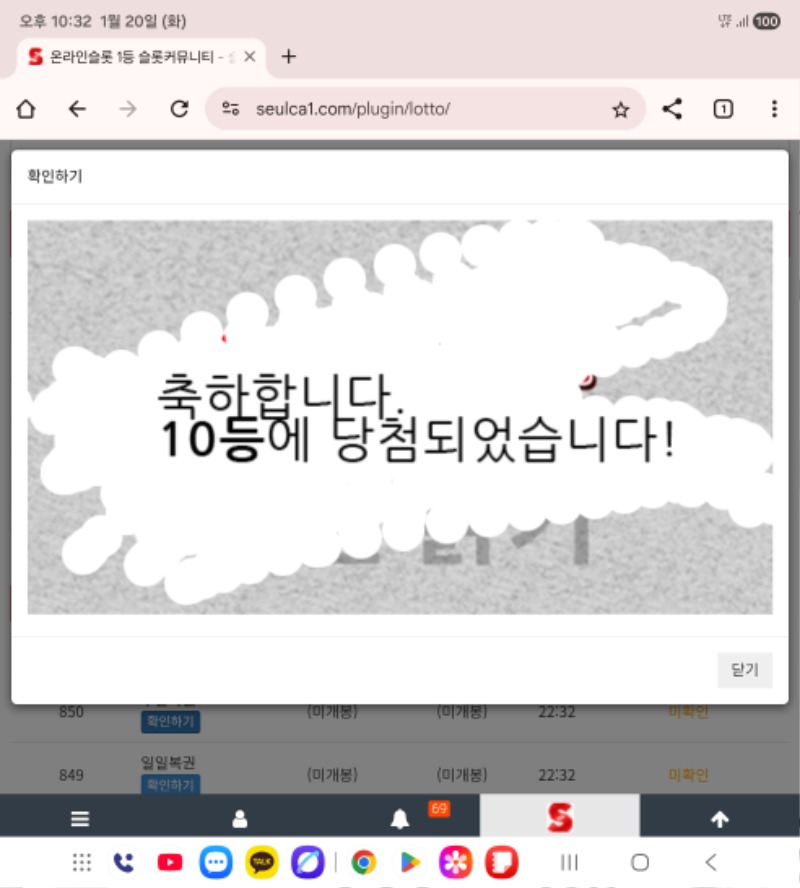
Task: Open the hamburger menu in bottom bar
Action: (80, 819)
